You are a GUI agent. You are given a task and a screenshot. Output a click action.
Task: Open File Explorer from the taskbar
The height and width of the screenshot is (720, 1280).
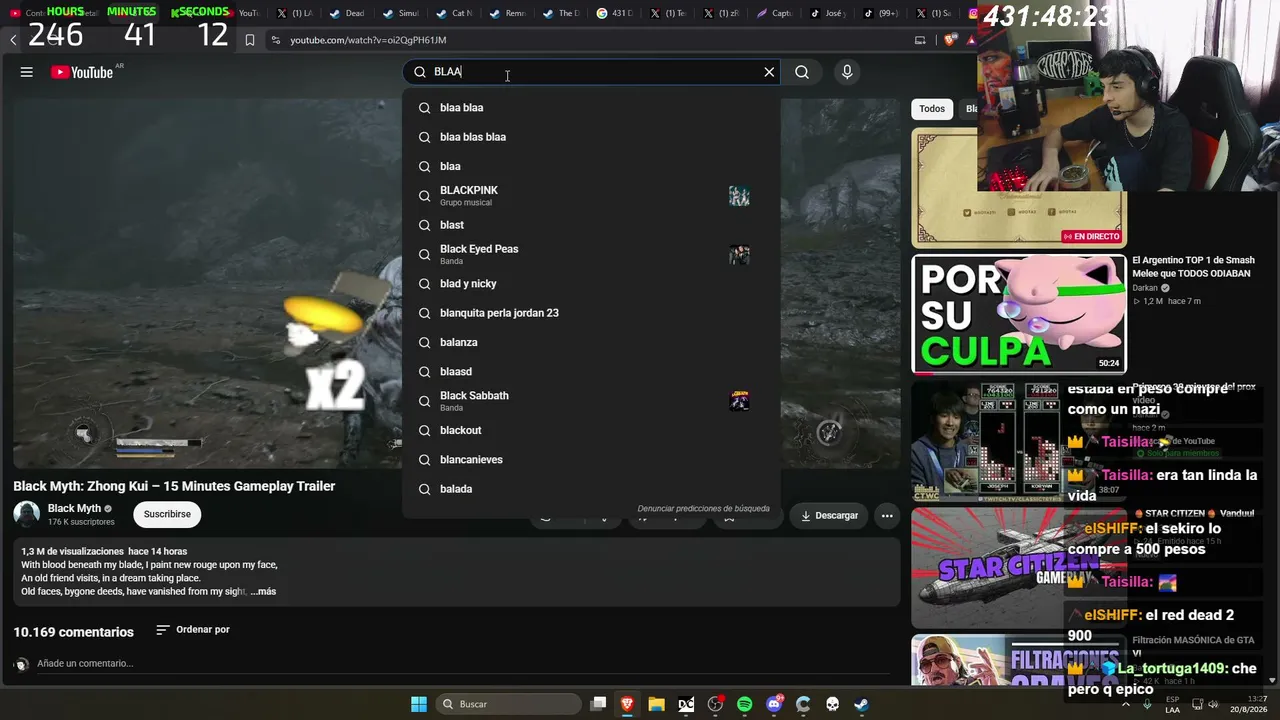tap(656, 704)
